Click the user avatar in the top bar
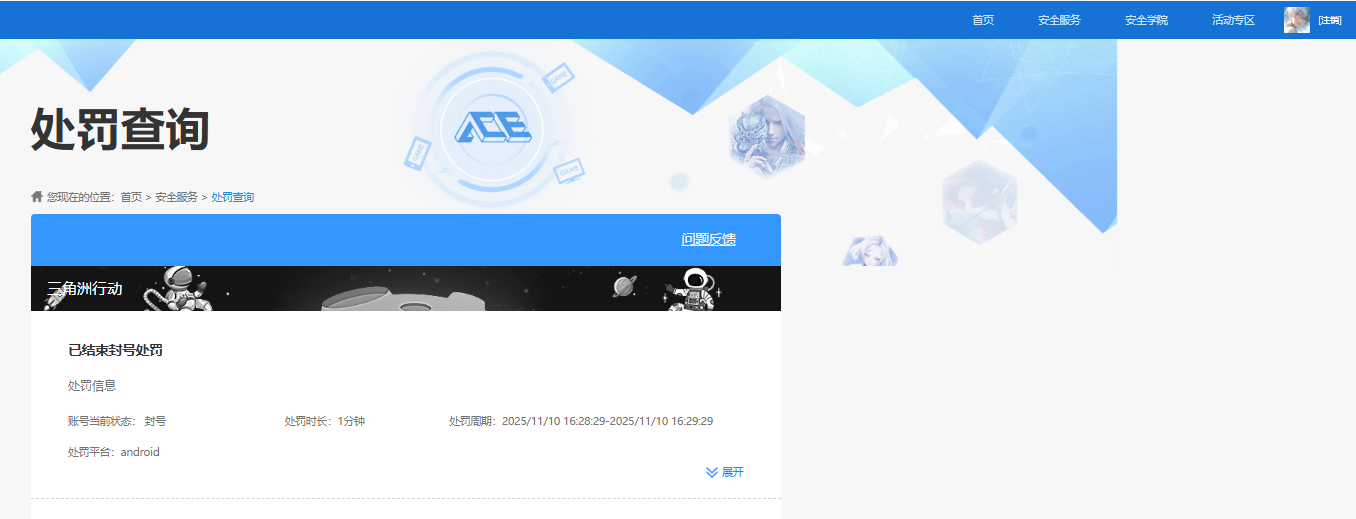 pos(1296,20)
